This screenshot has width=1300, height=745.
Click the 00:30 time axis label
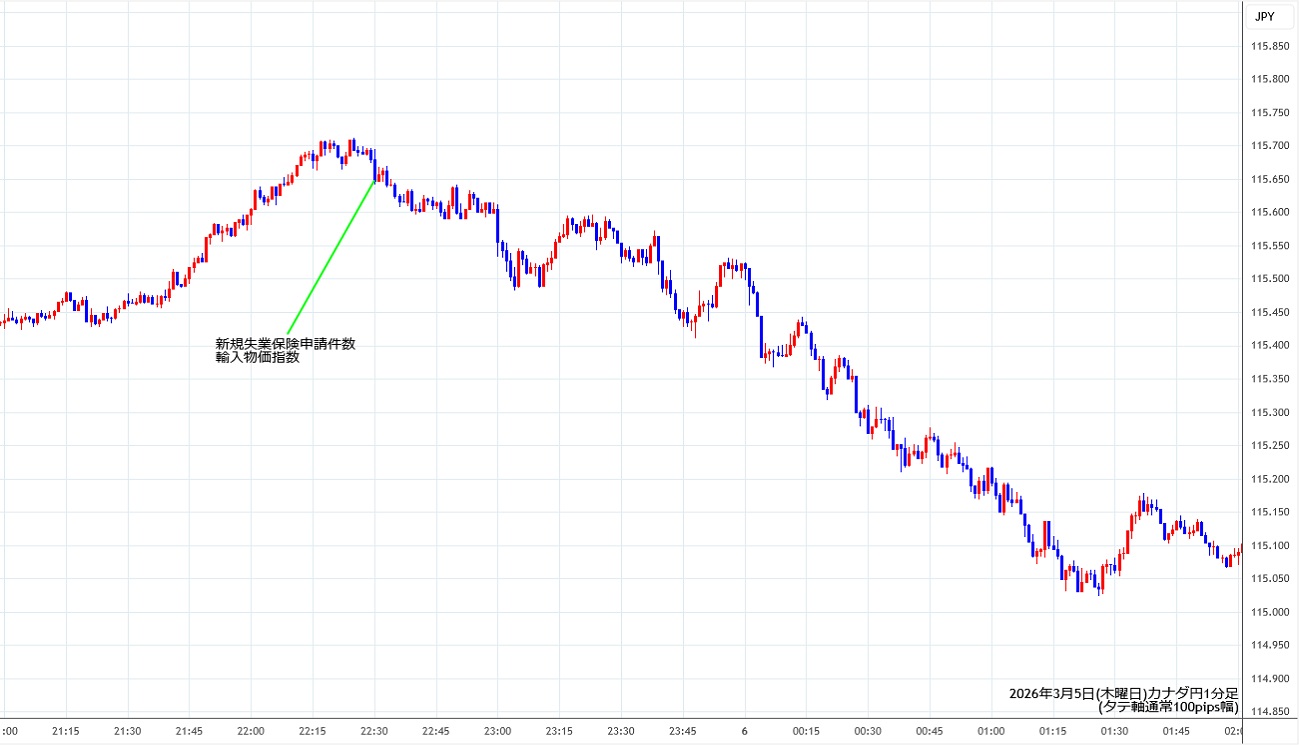[867, 731]
